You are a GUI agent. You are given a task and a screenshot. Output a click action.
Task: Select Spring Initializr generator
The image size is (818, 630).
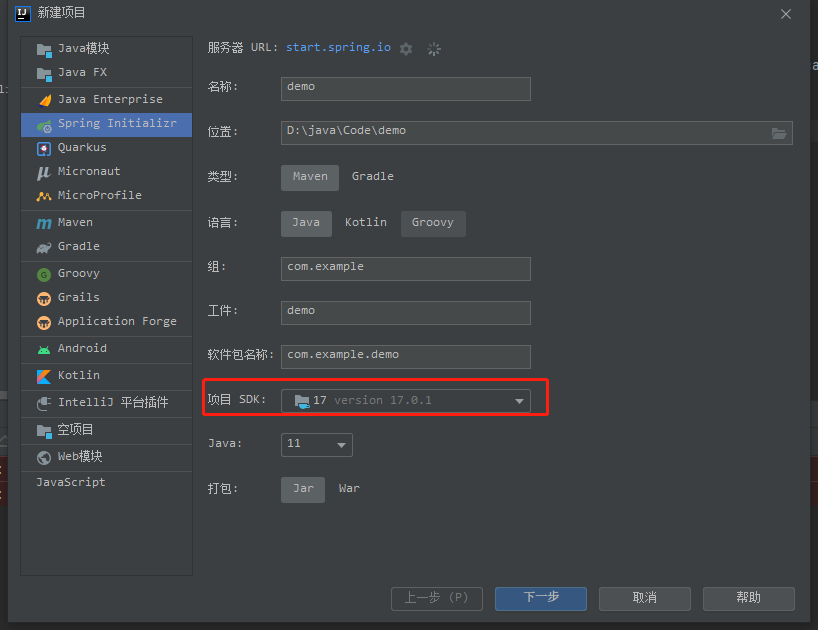tap(106, 125)
